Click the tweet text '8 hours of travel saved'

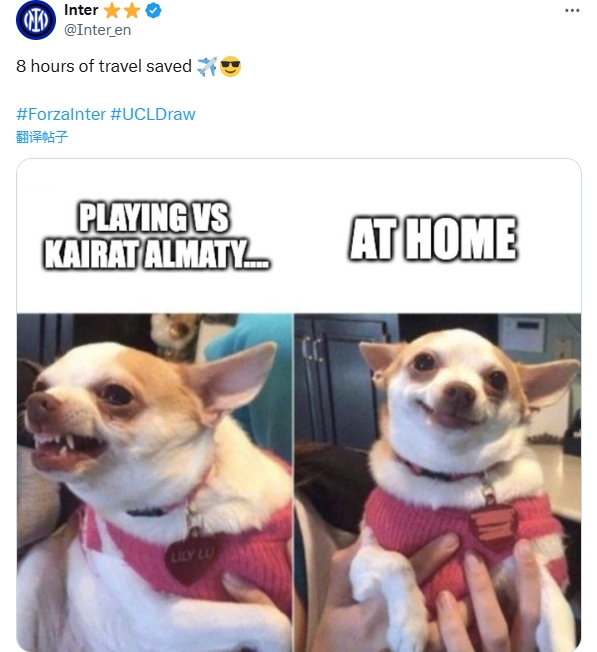(104, 67)
